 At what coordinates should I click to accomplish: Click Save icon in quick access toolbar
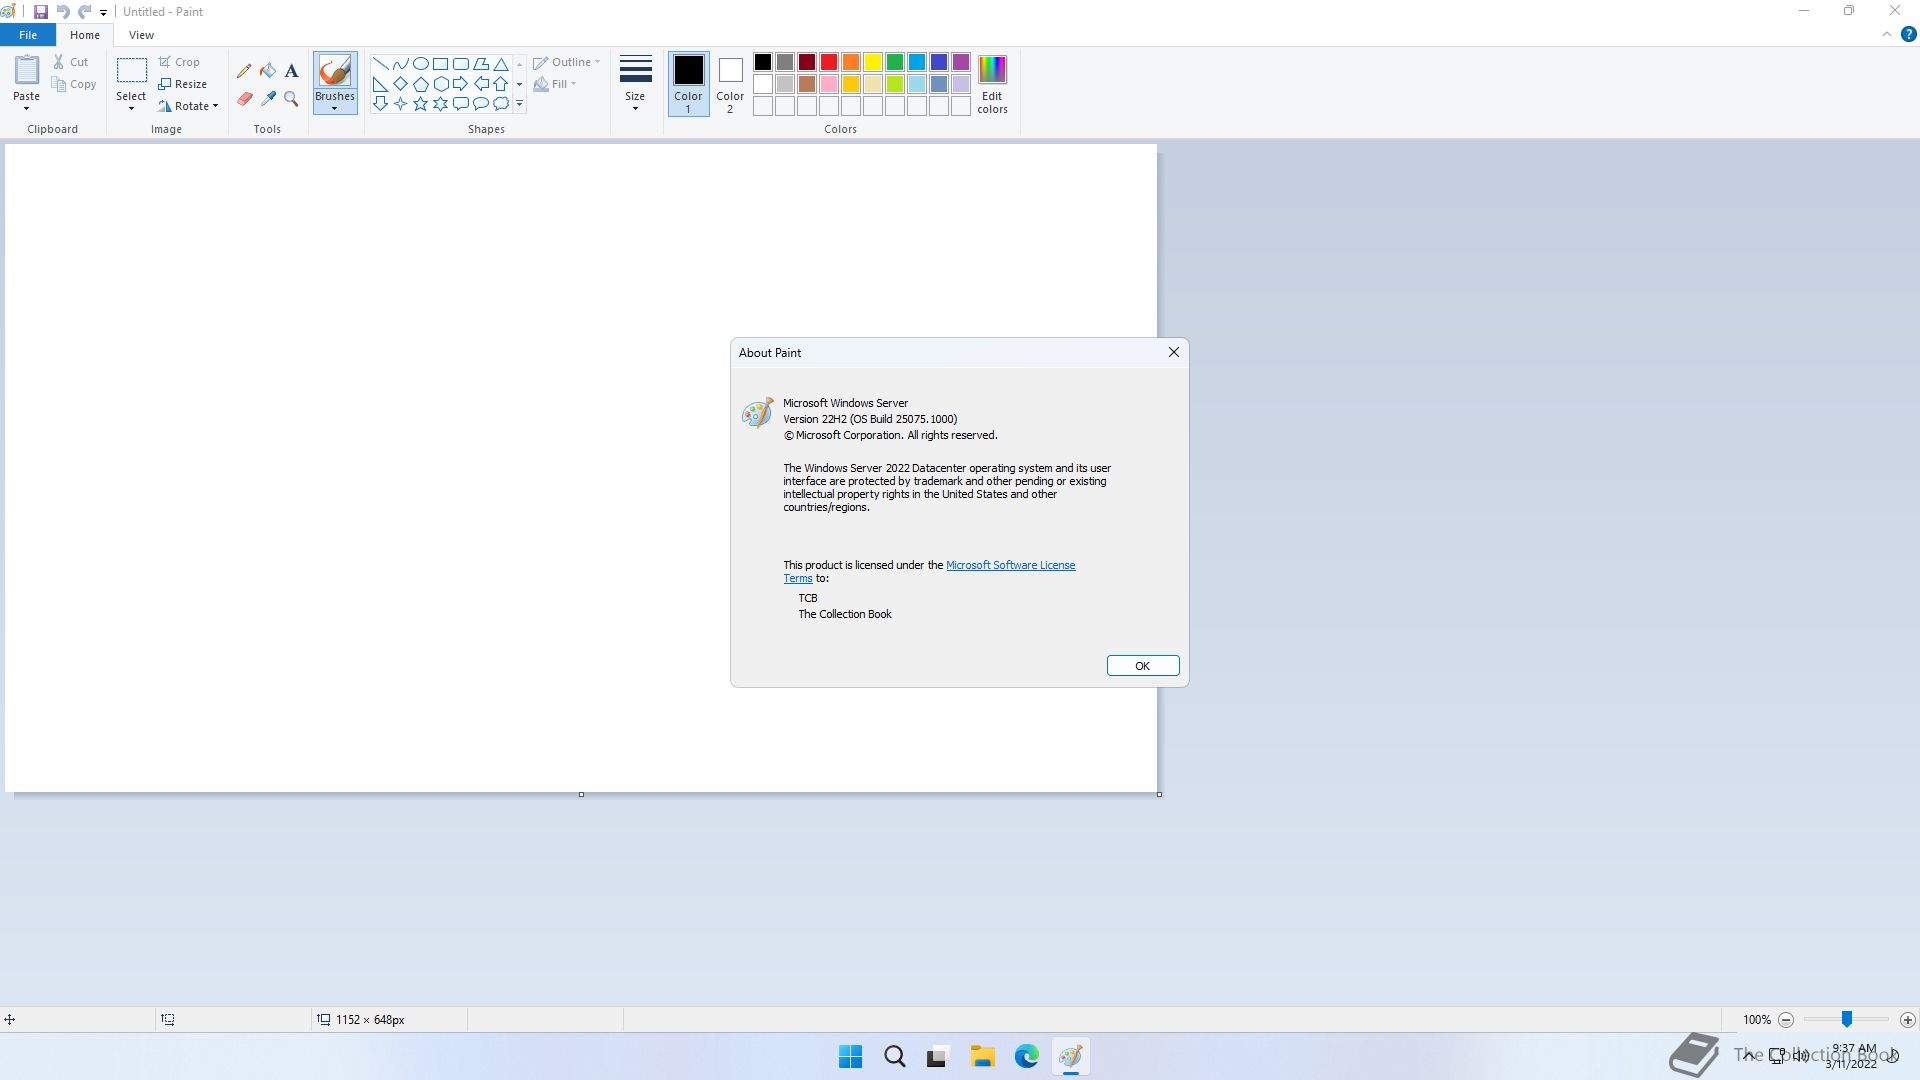tap(41, 12)
